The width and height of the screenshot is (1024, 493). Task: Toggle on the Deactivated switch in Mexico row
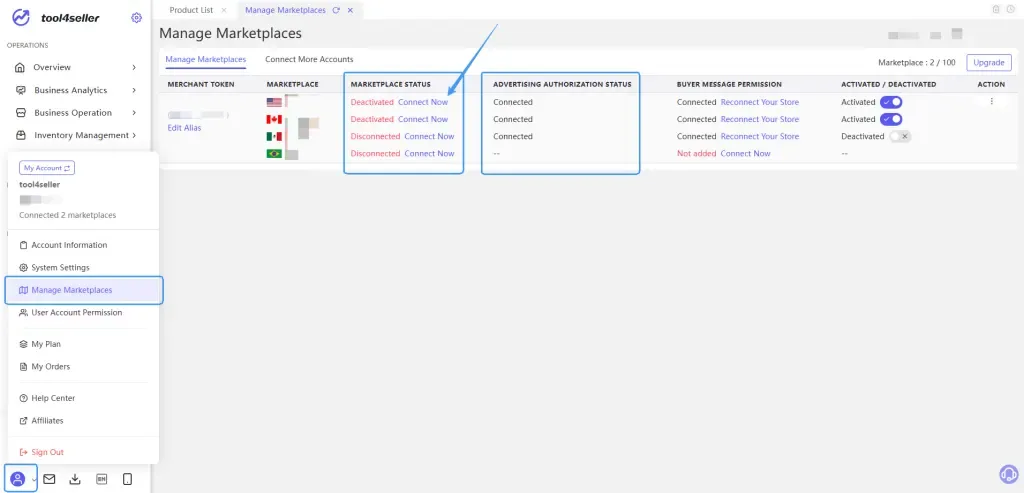click(900, 136)
